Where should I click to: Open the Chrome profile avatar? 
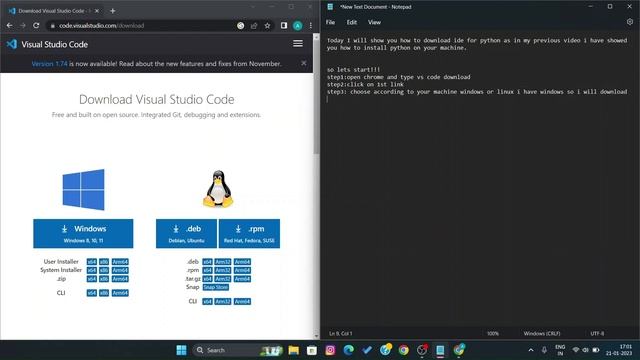point(298,26)
